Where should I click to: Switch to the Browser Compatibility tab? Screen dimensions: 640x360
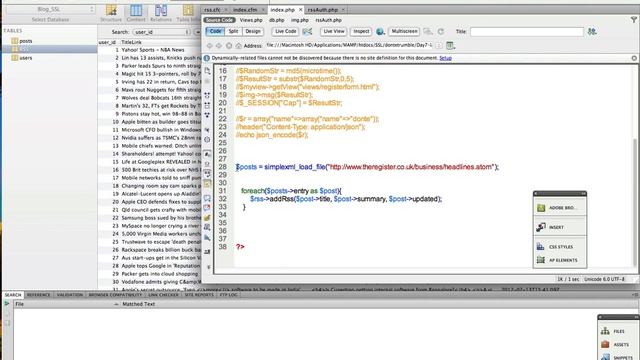[116, 295]
